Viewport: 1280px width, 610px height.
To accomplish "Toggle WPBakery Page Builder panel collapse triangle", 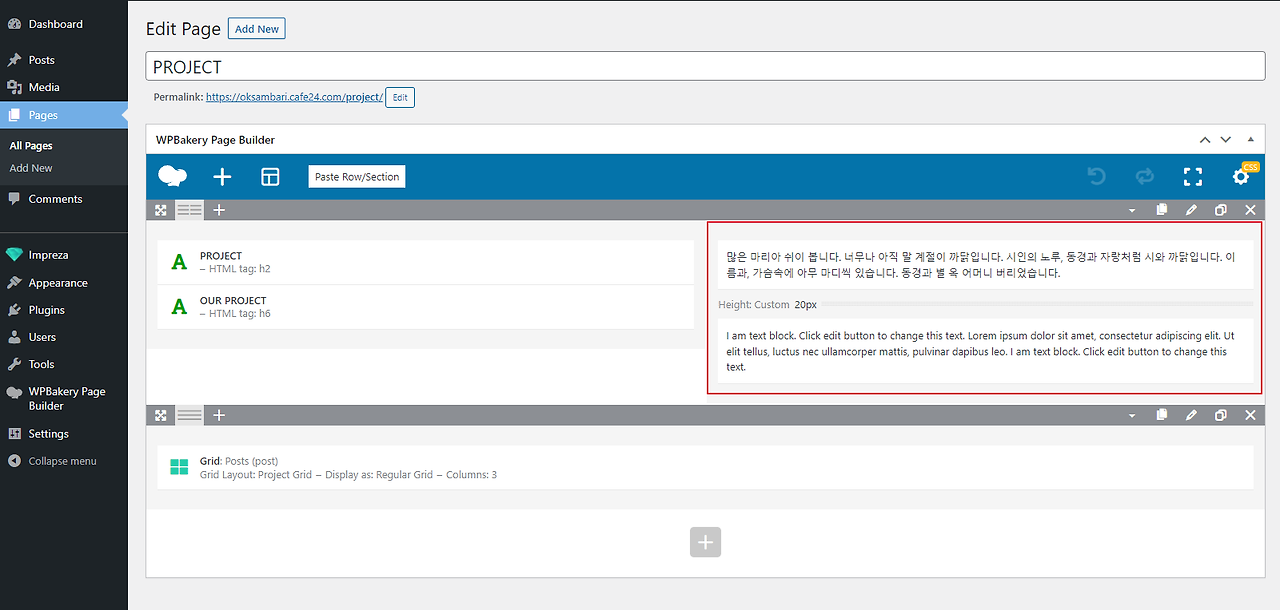I will (x=1250, y=140).
